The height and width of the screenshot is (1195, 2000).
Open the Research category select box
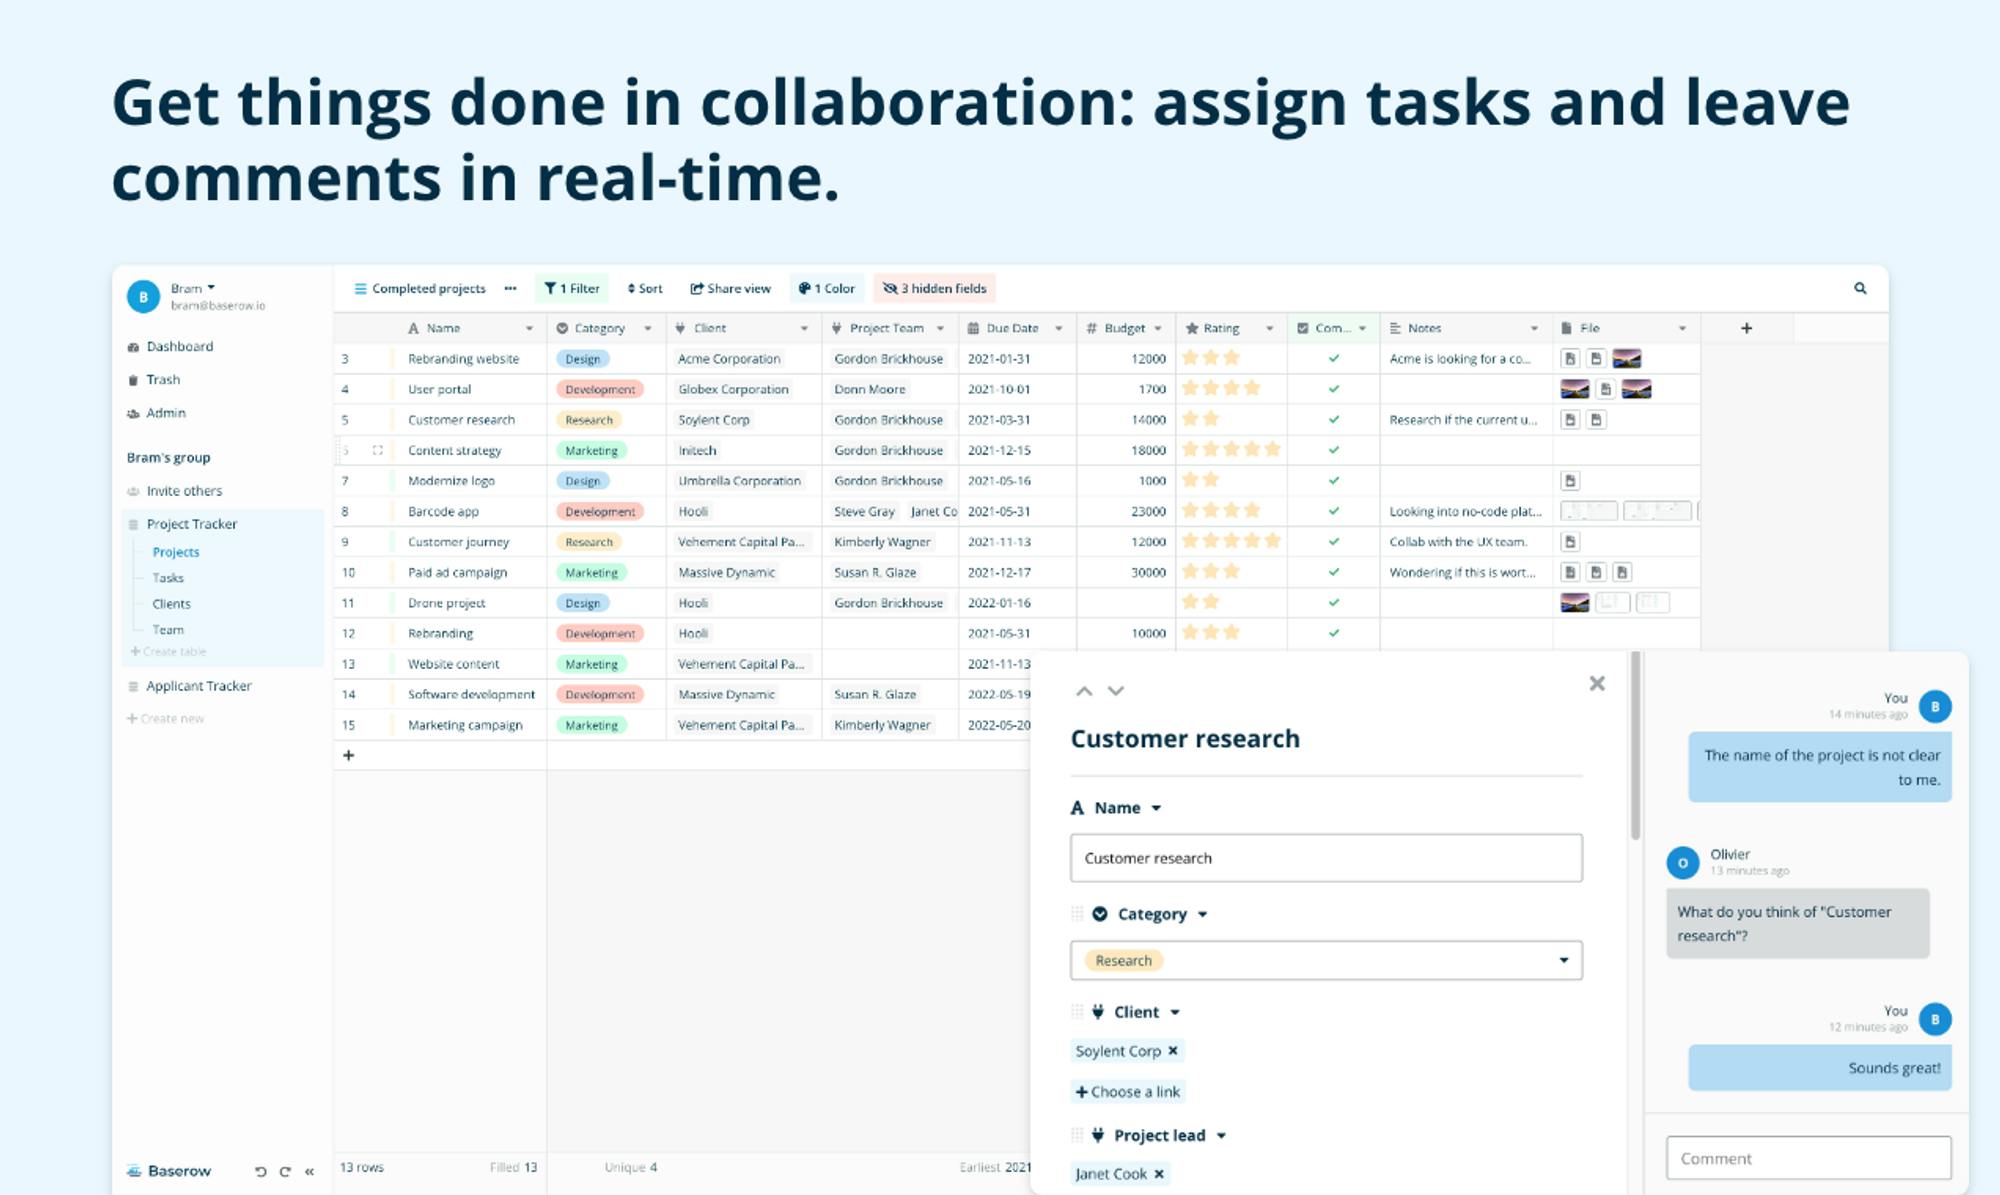tap(1326, 960)
